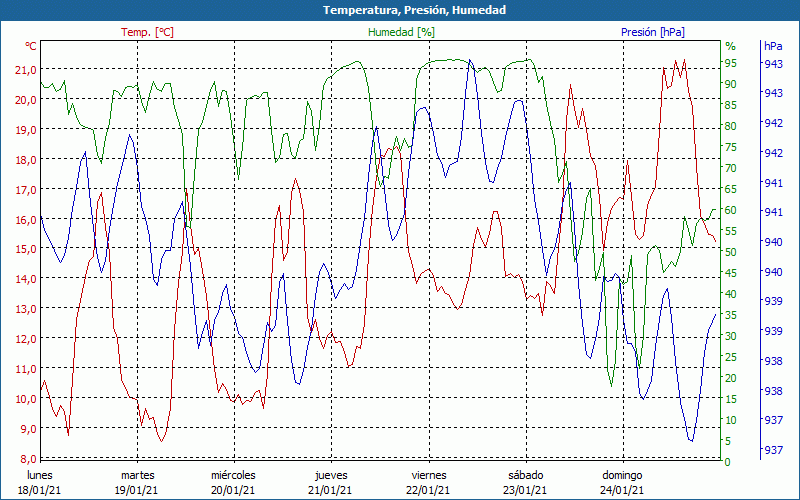Click the date '21/01/21'
The height and width of the screenshot is (500, 800).
[x=330, y=491]
